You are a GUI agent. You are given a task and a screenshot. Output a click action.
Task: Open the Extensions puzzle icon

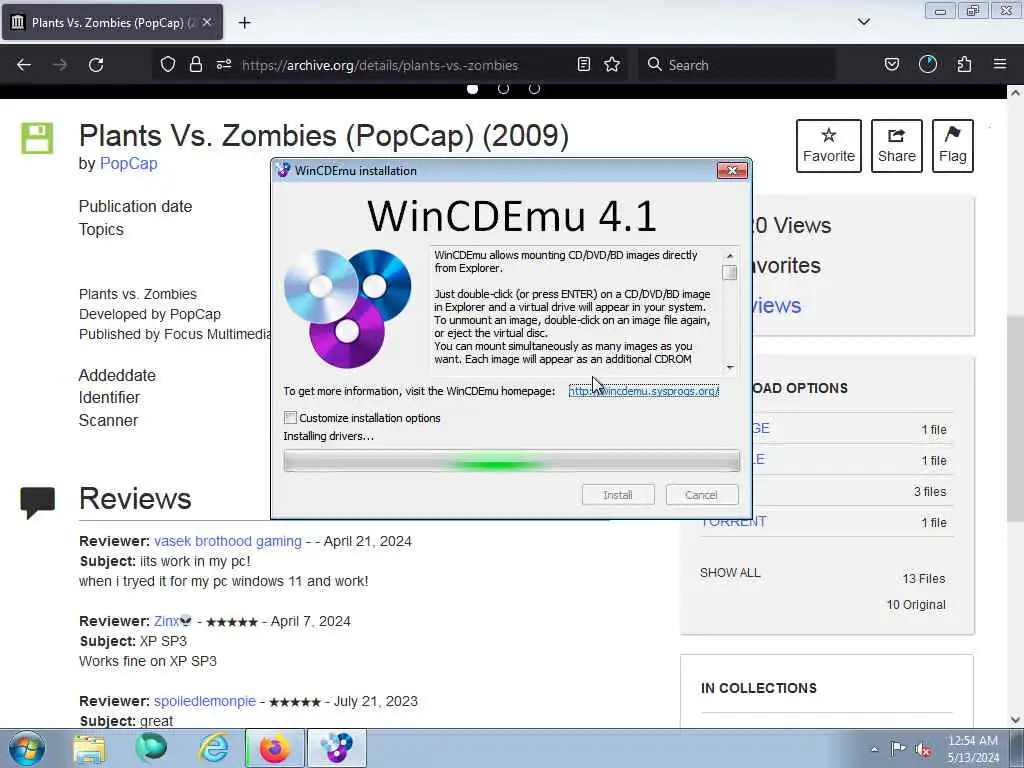964,65
